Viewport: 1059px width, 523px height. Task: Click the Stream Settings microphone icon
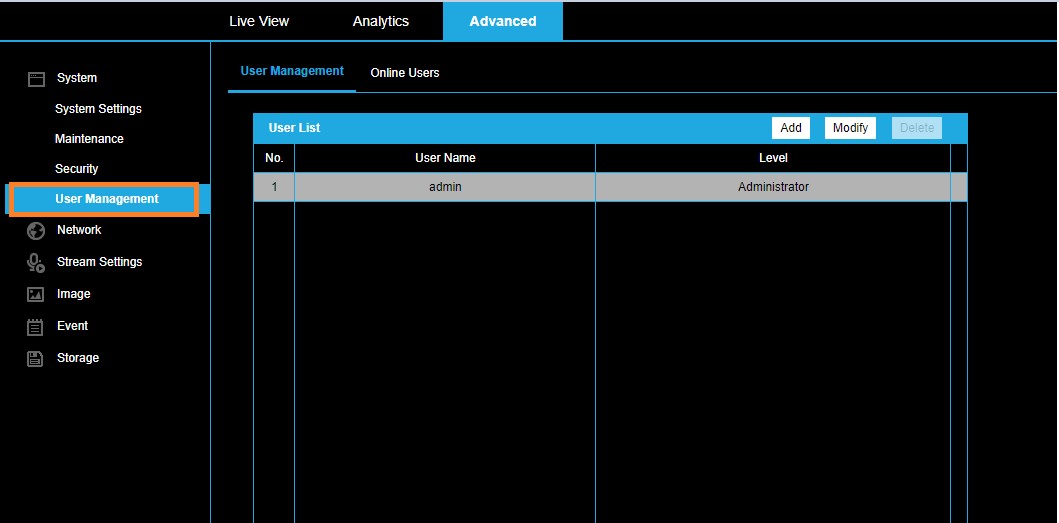pos(36,263)
